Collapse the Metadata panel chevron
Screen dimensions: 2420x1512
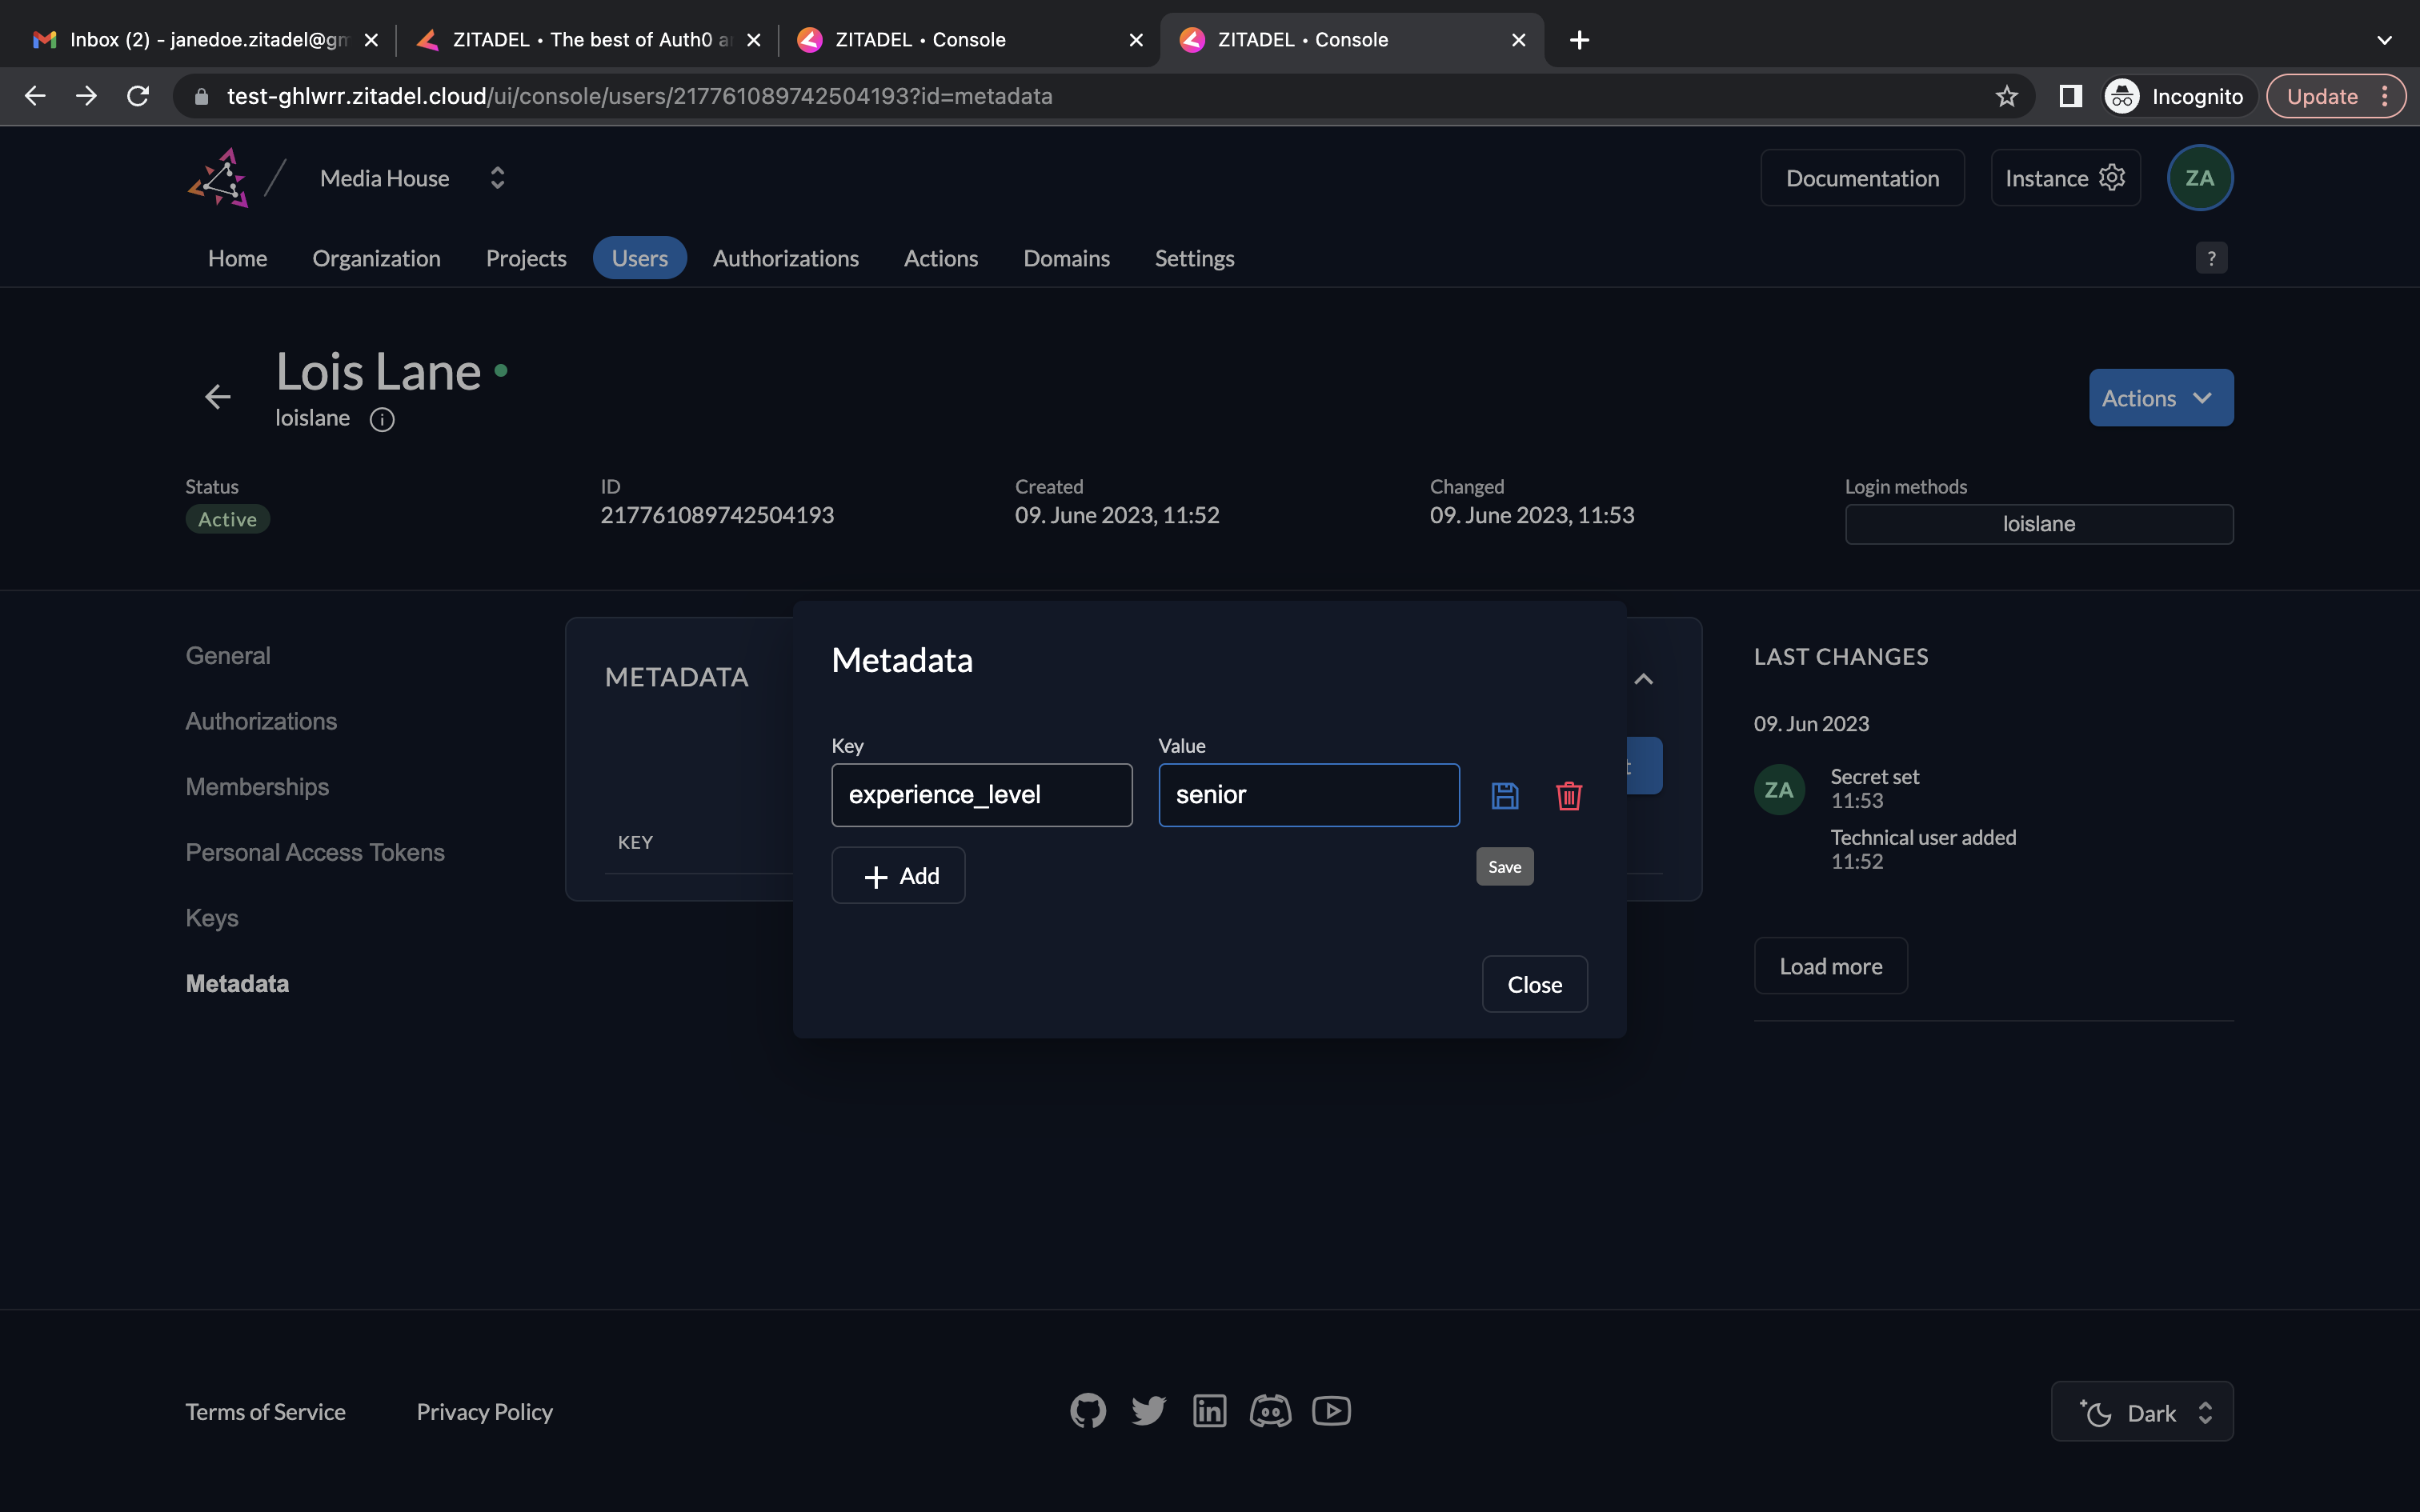coord(1643,678)
